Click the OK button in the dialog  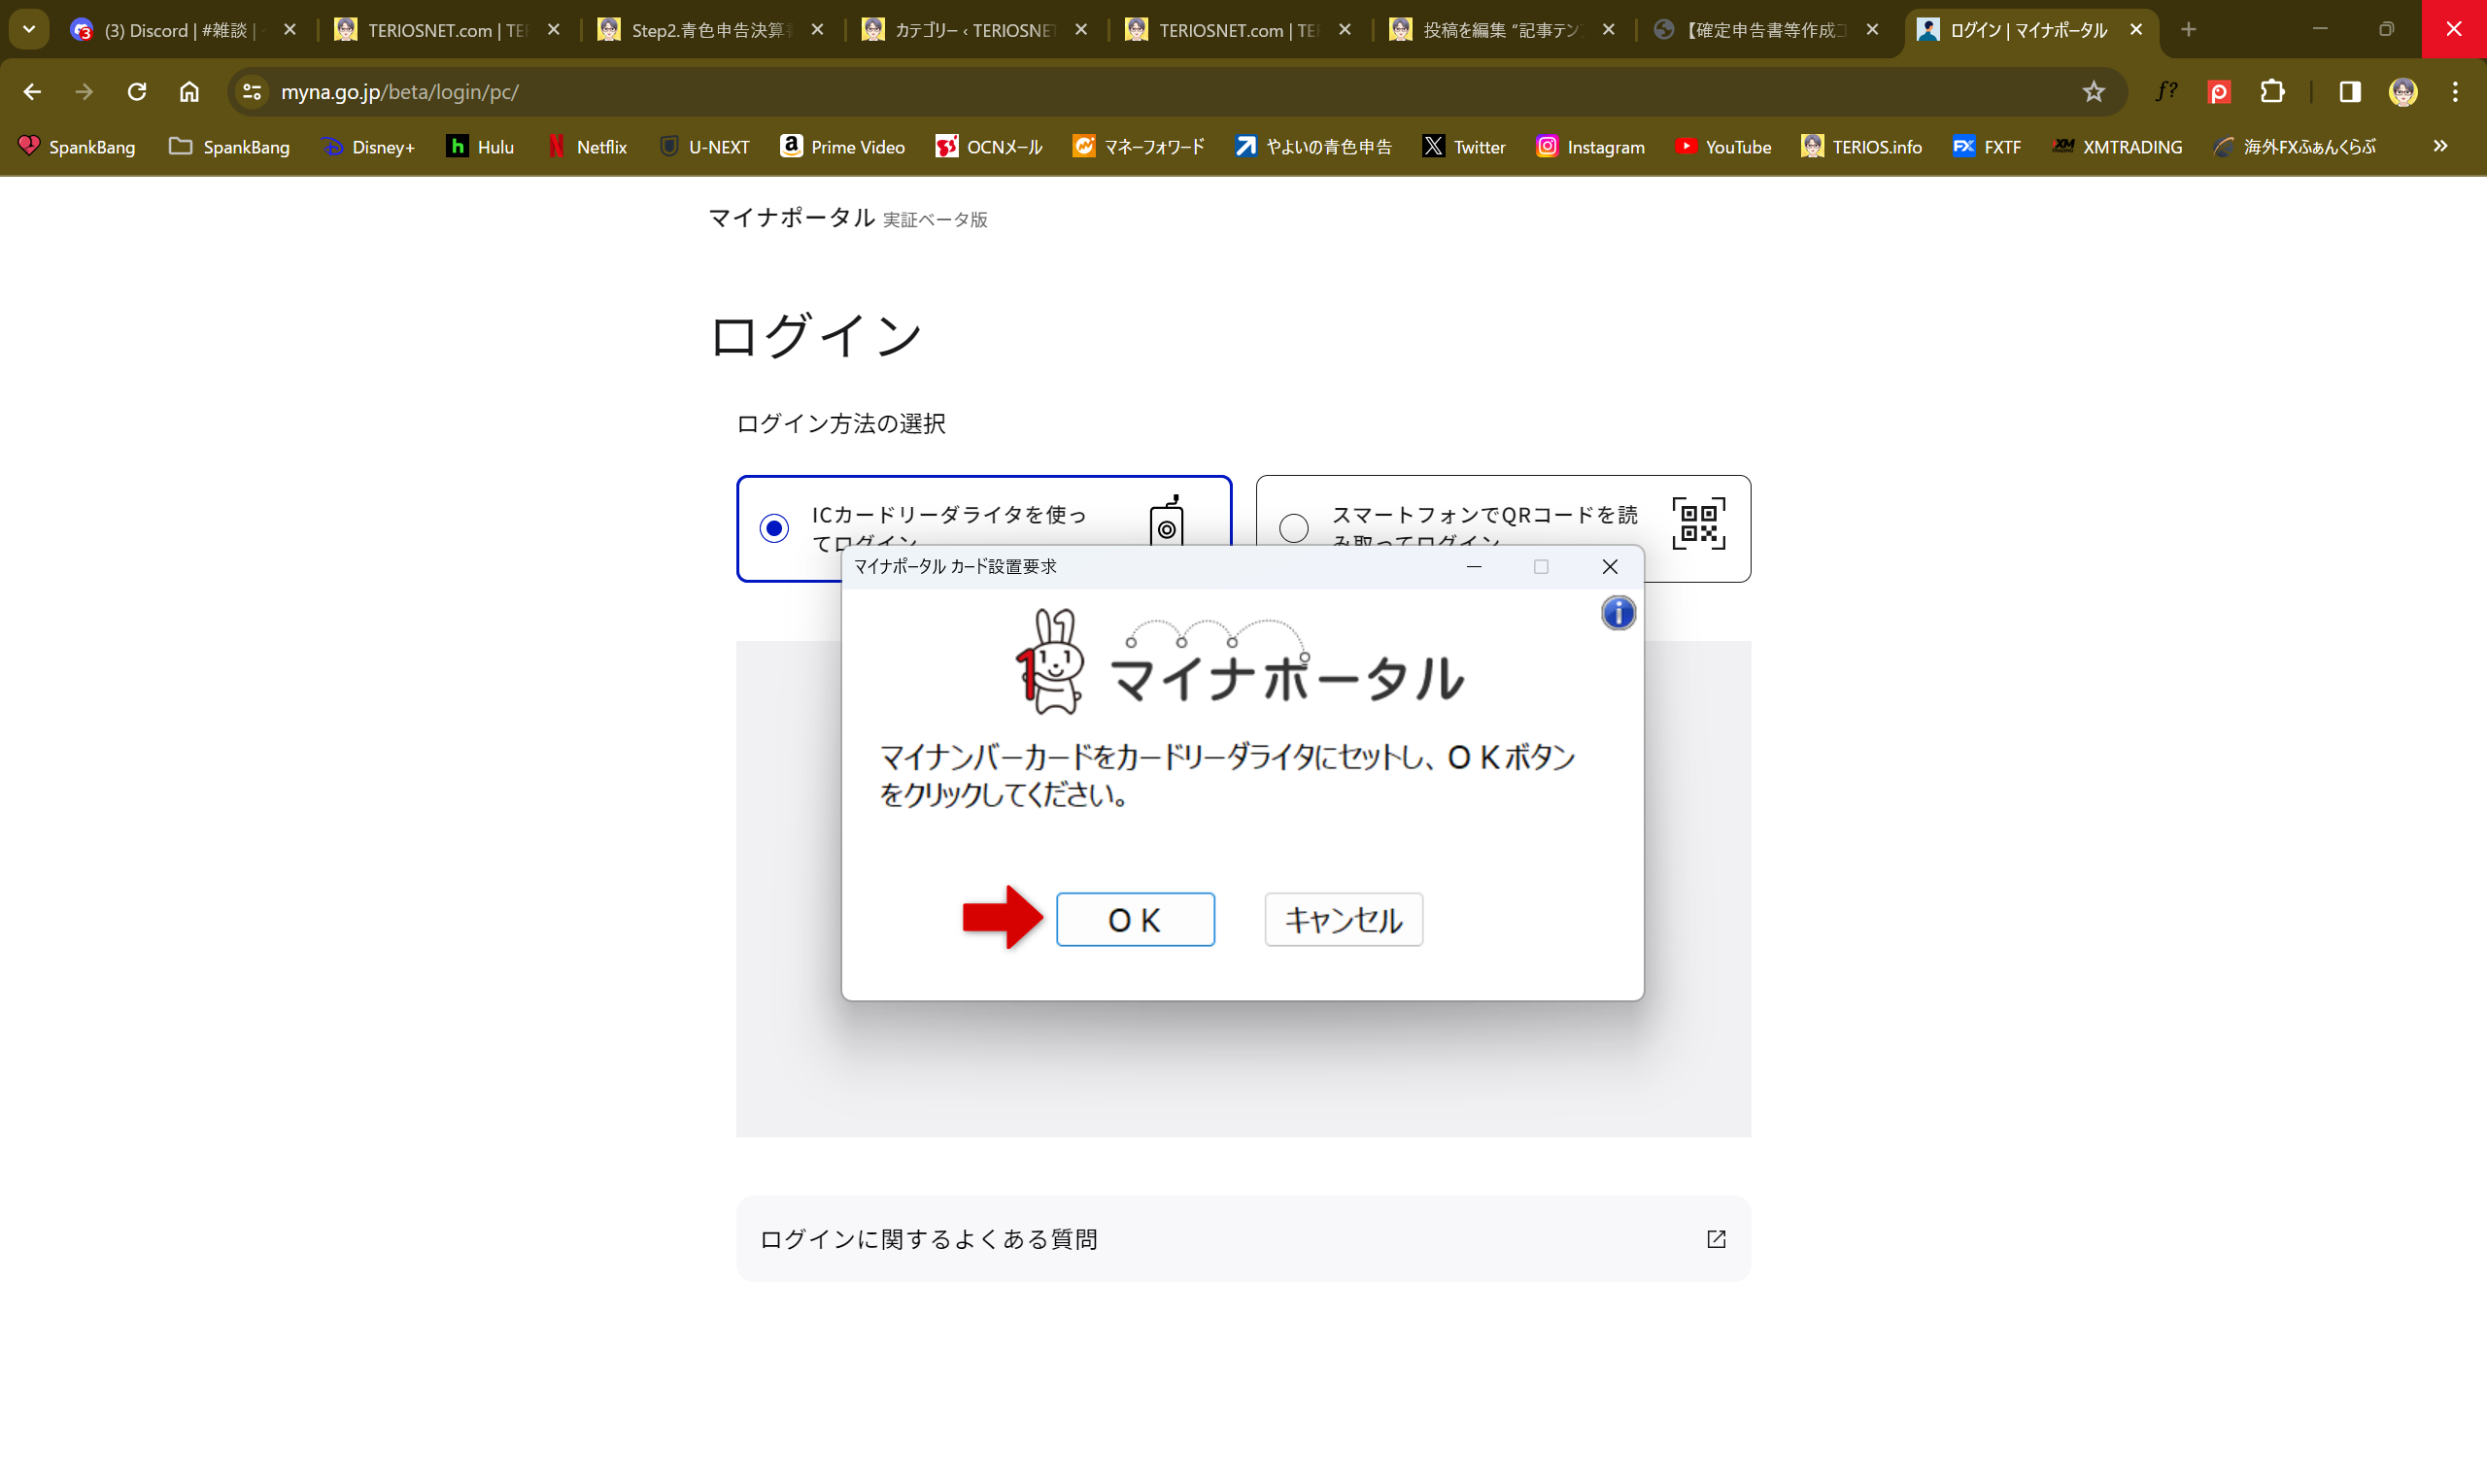coord(1135,919)
